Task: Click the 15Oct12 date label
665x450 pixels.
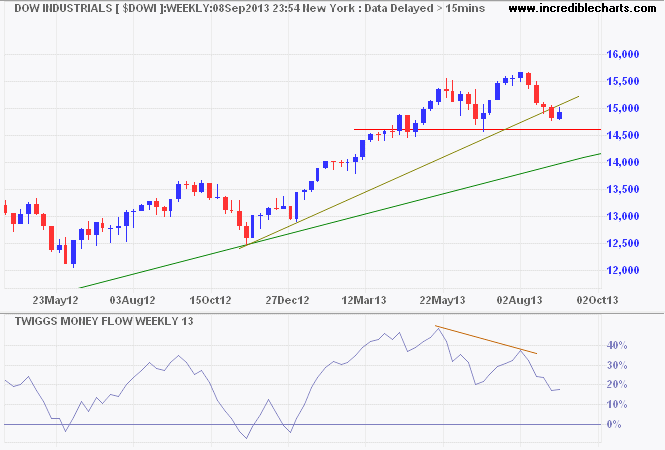Action: (x=210, y=300)
